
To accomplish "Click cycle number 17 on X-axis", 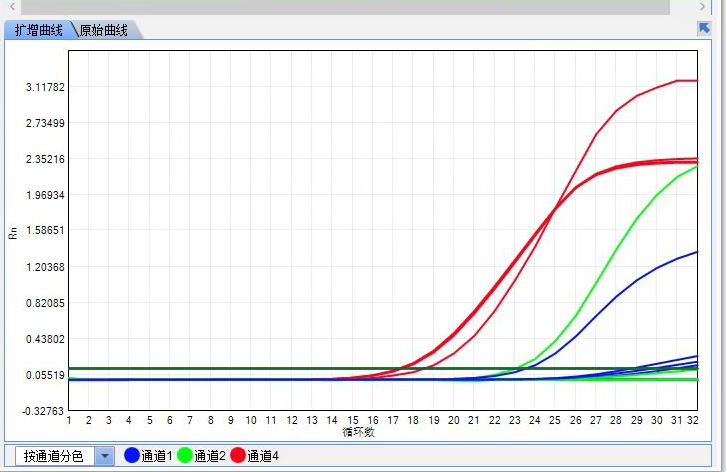I will pos(393,420).
